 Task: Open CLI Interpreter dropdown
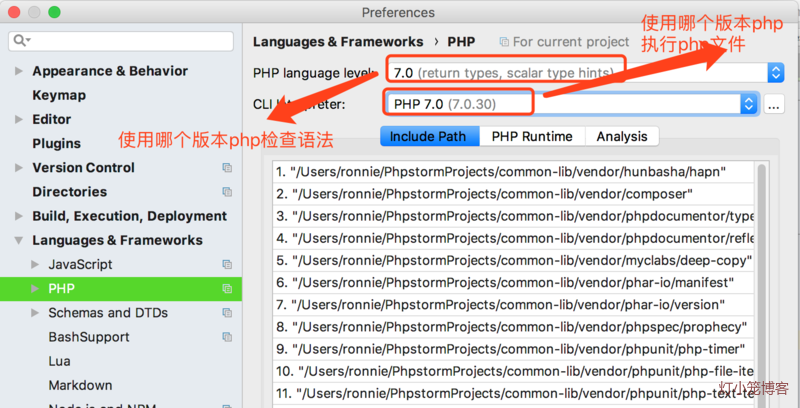point(748,104)
